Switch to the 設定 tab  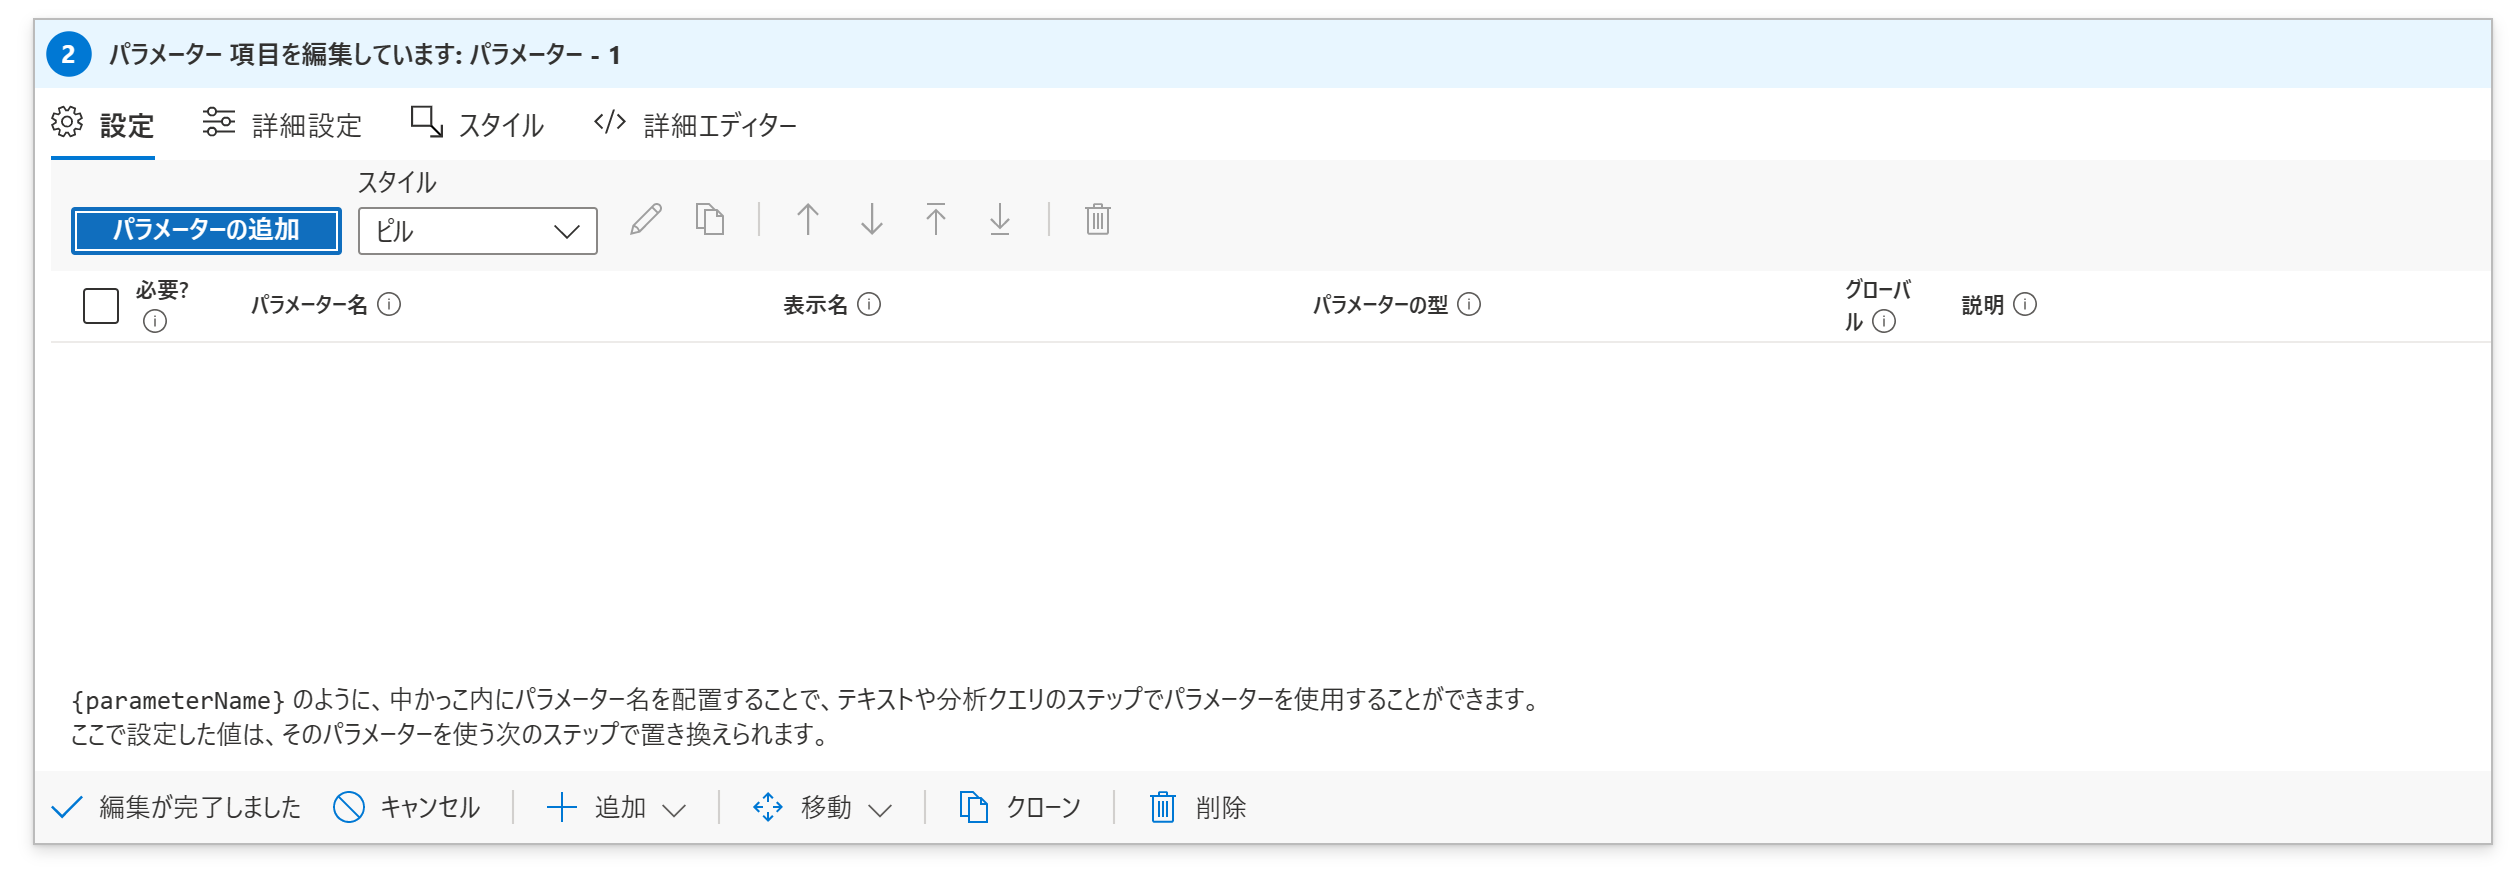tap(103, 125)
